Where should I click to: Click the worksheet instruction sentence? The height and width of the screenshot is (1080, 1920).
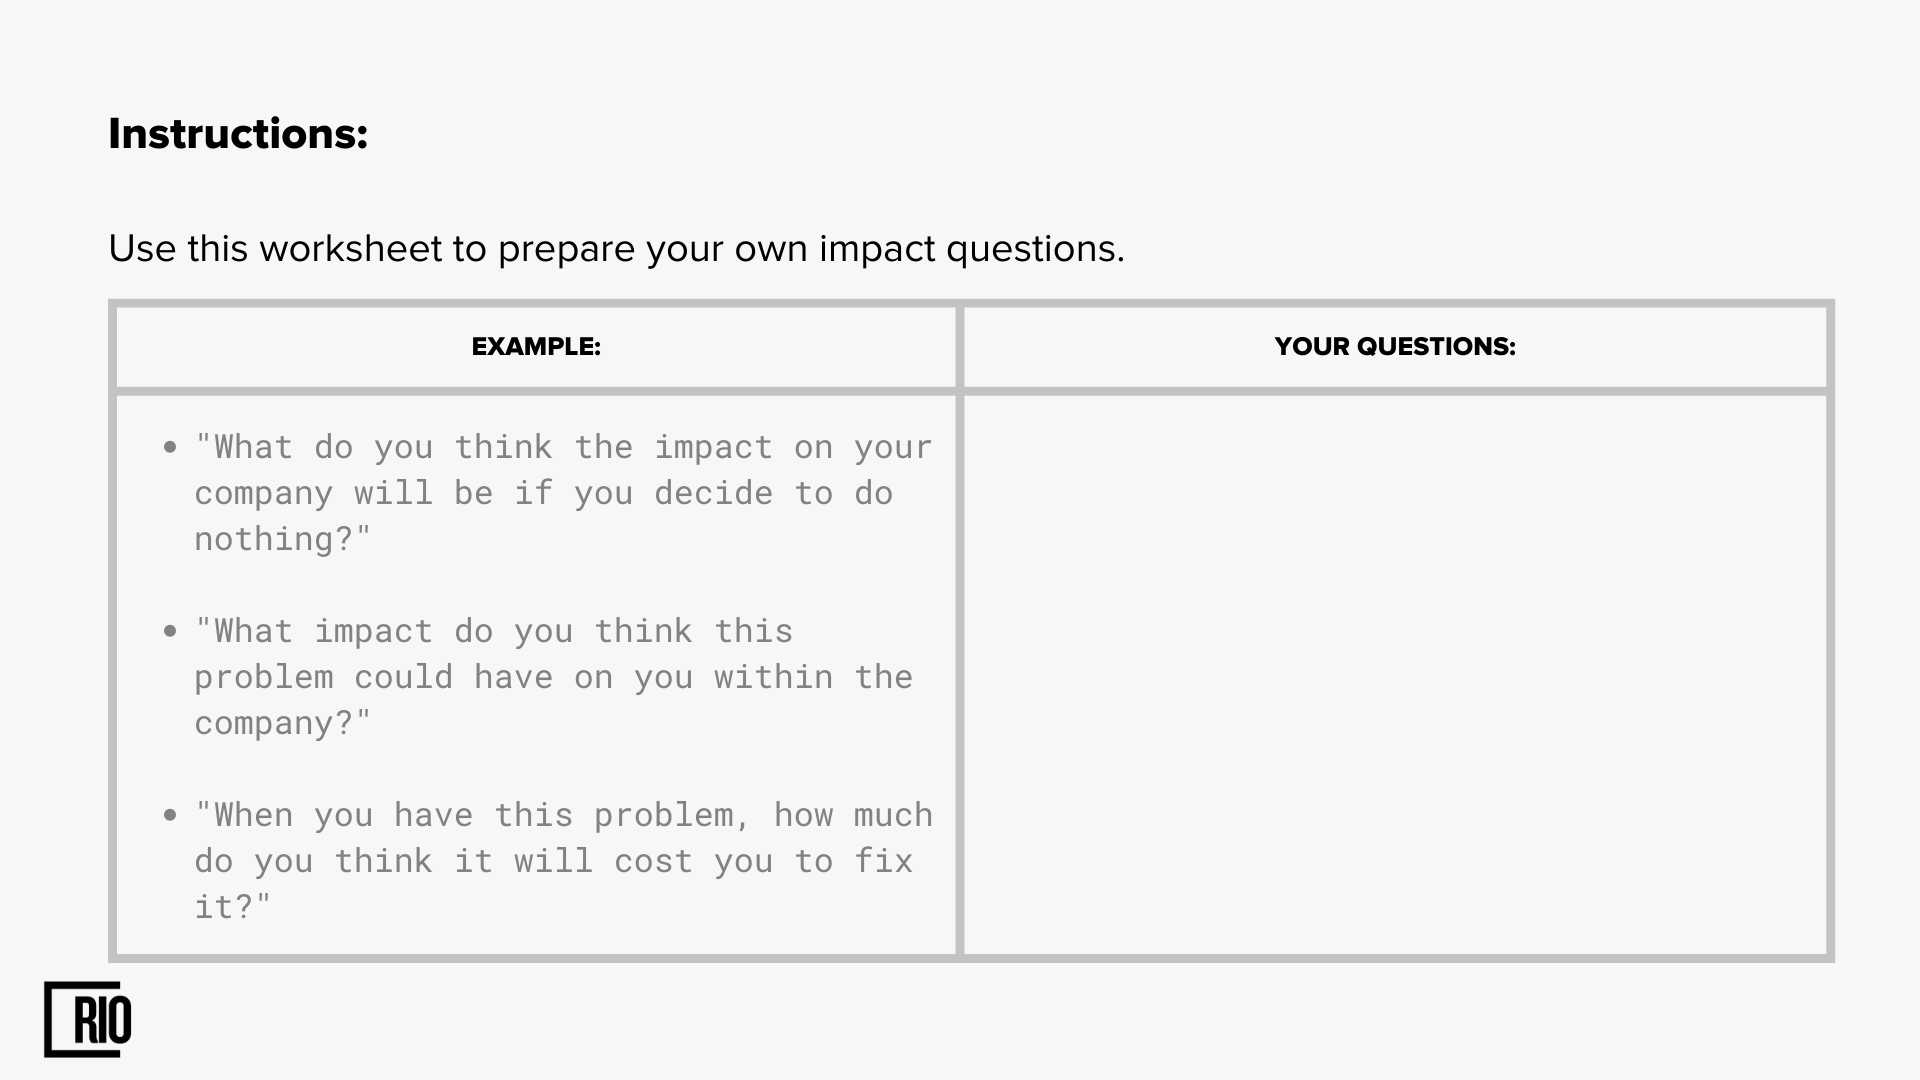tap(616, 249)
